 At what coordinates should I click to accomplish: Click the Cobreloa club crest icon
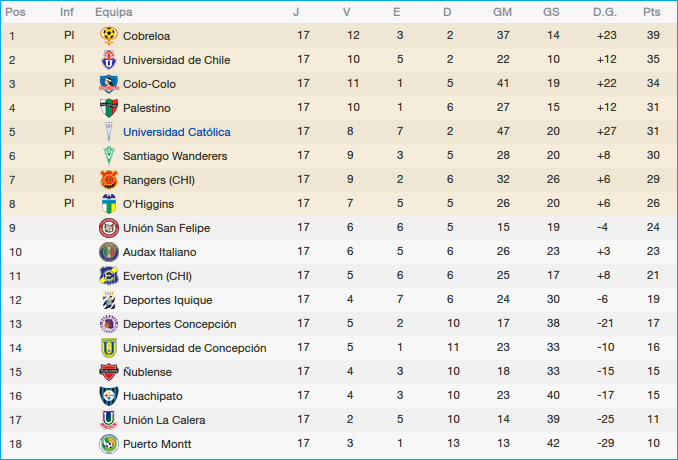108,35
